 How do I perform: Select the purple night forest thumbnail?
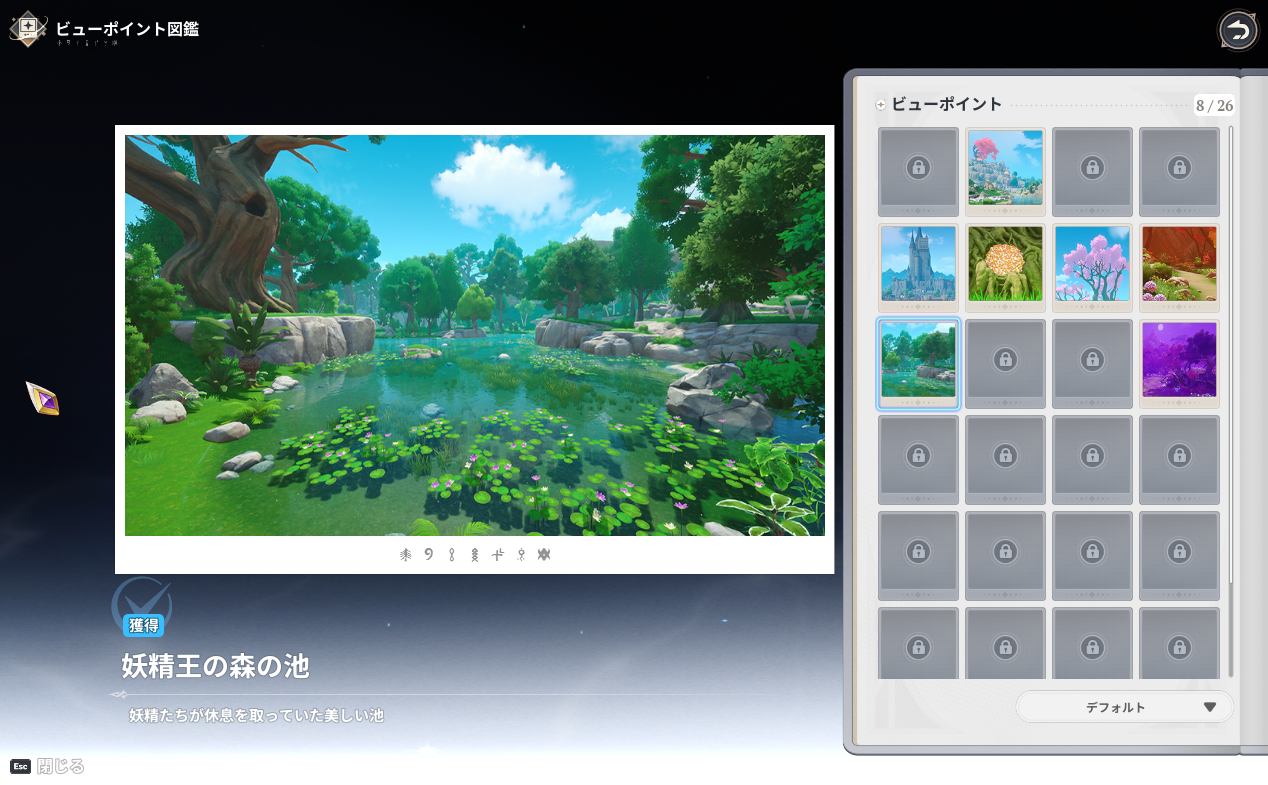1179,360
